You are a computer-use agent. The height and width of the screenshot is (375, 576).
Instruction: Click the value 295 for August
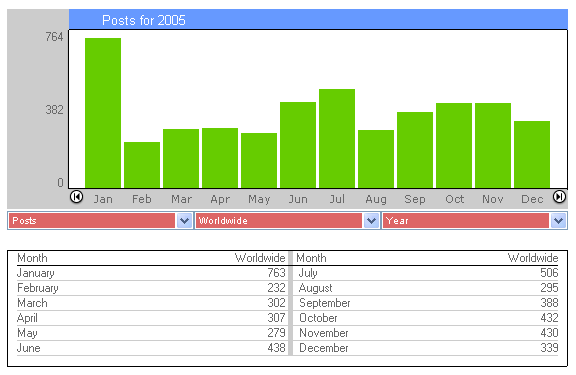click(549, 288)
